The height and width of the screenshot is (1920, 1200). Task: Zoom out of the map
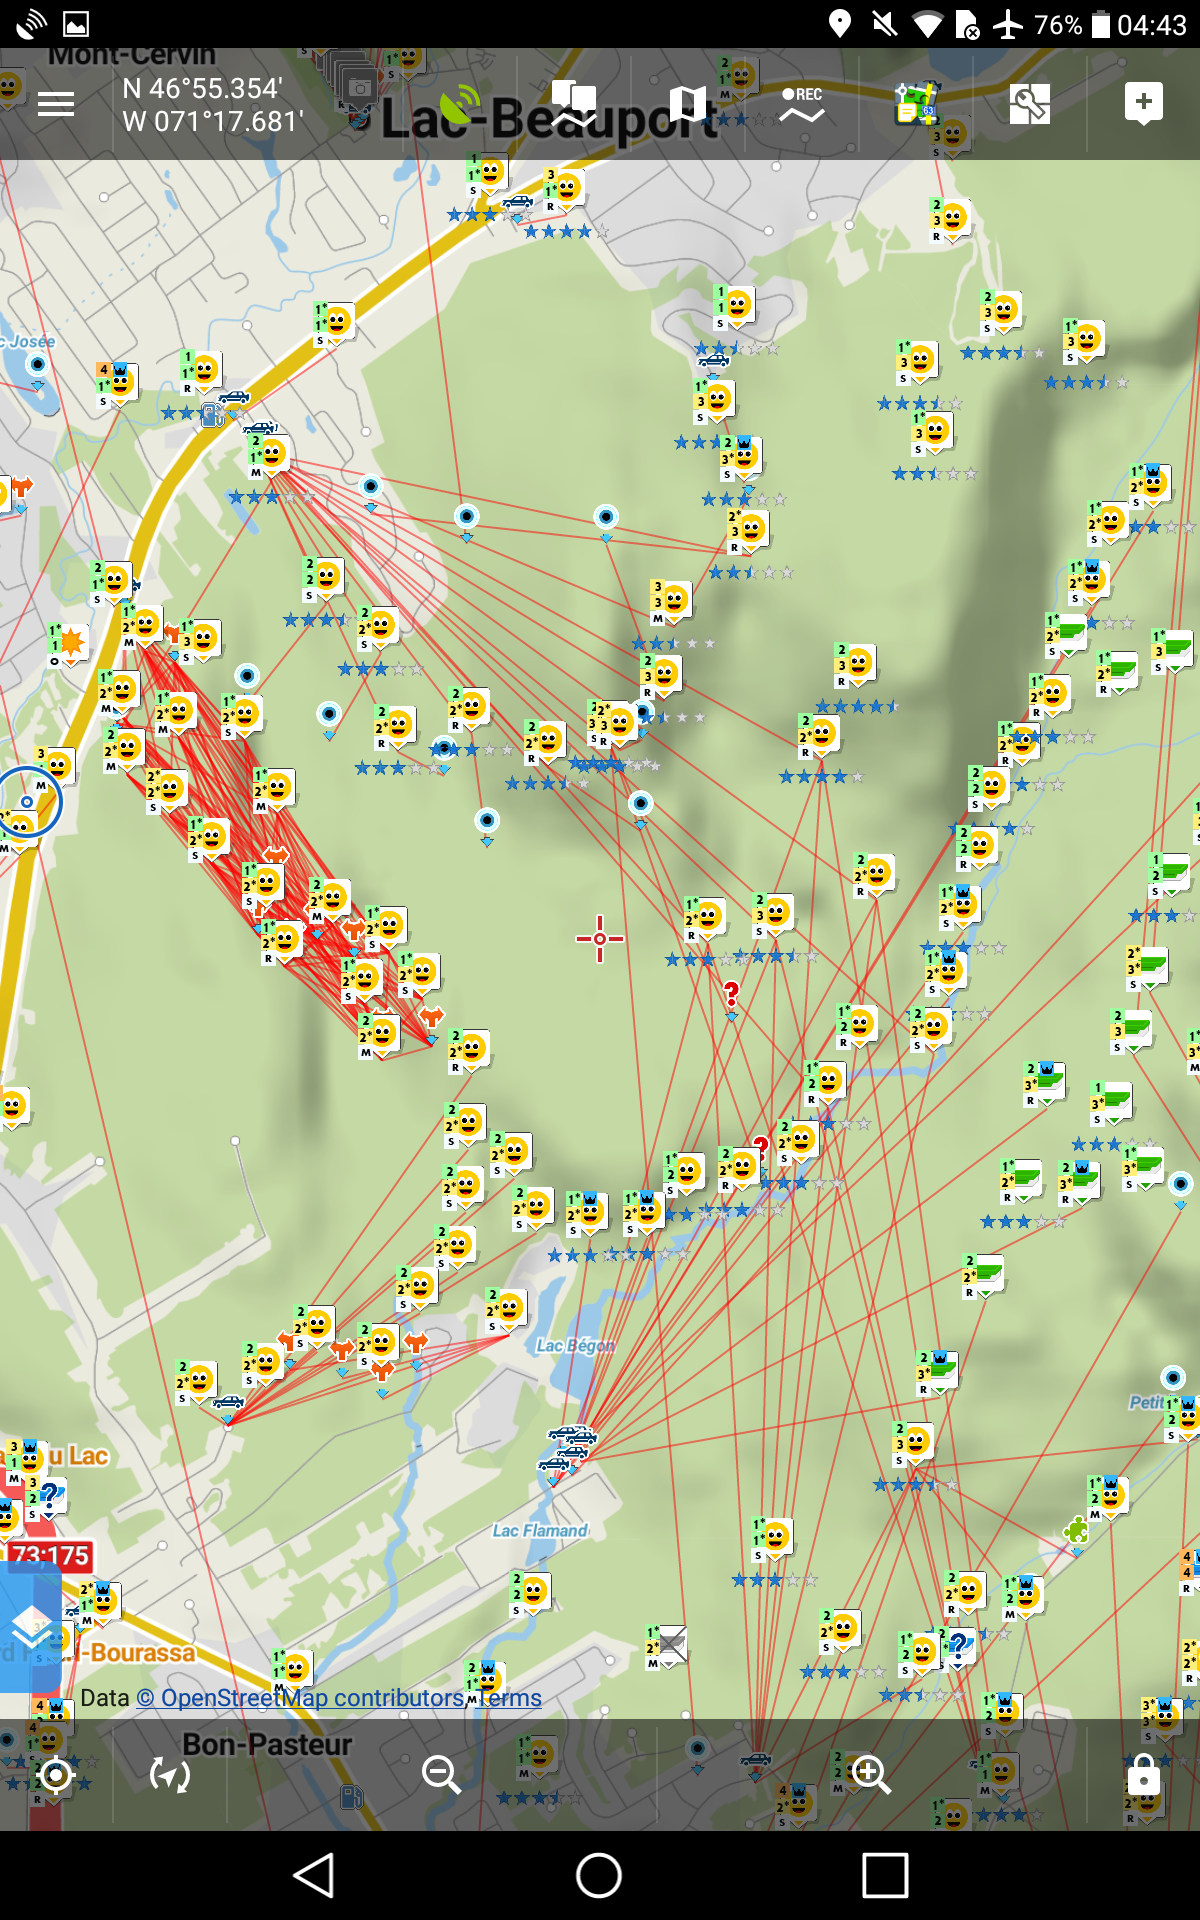440,1775
